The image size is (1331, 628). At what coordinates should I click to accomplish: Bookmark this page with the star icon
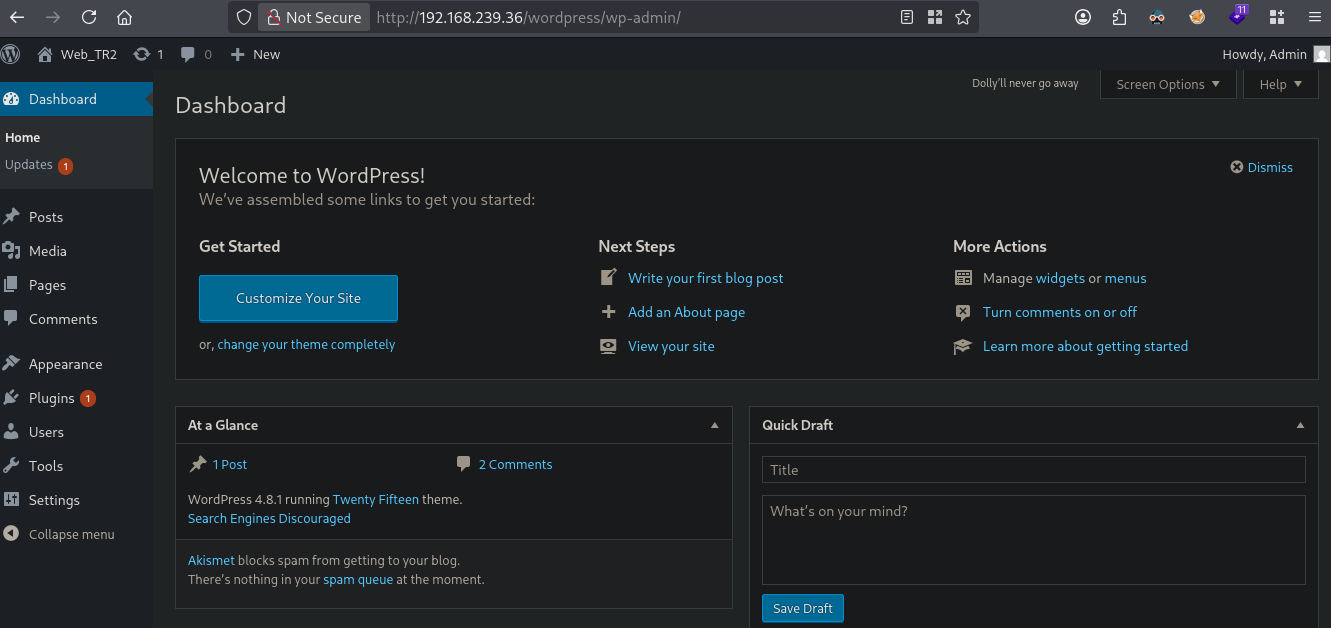point(963,17)
